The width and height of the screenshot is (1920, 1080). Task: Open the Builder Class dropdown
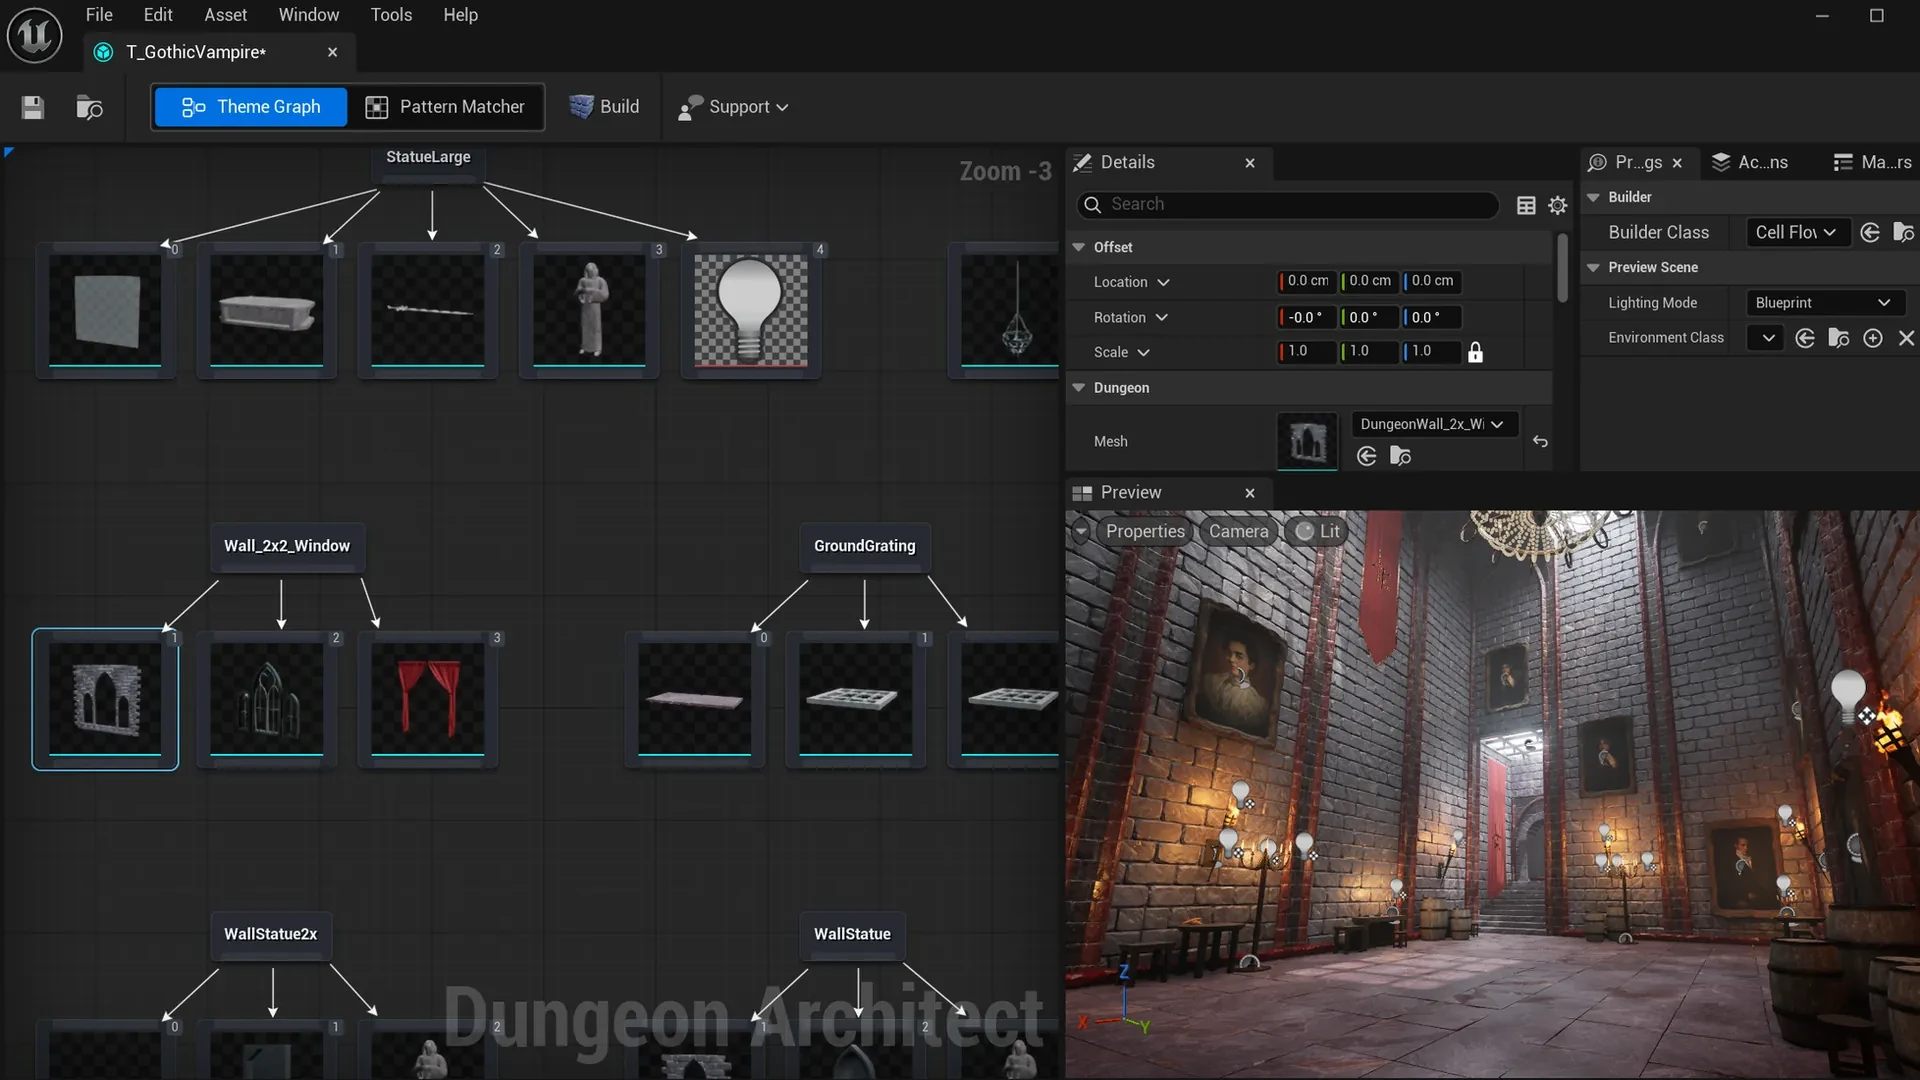[1796, 232]
